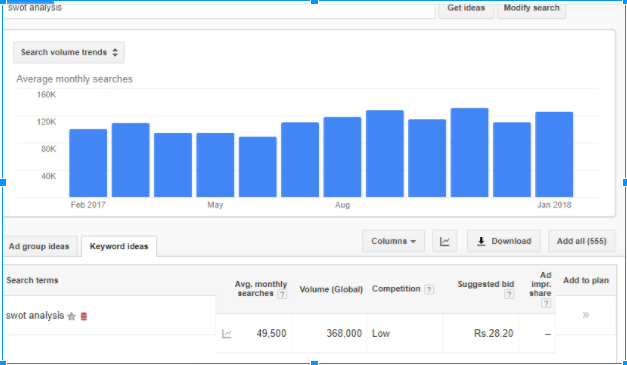627x365 pixels.
Task: Sort by the Volume (Global) column header
Action: point(331,289)
